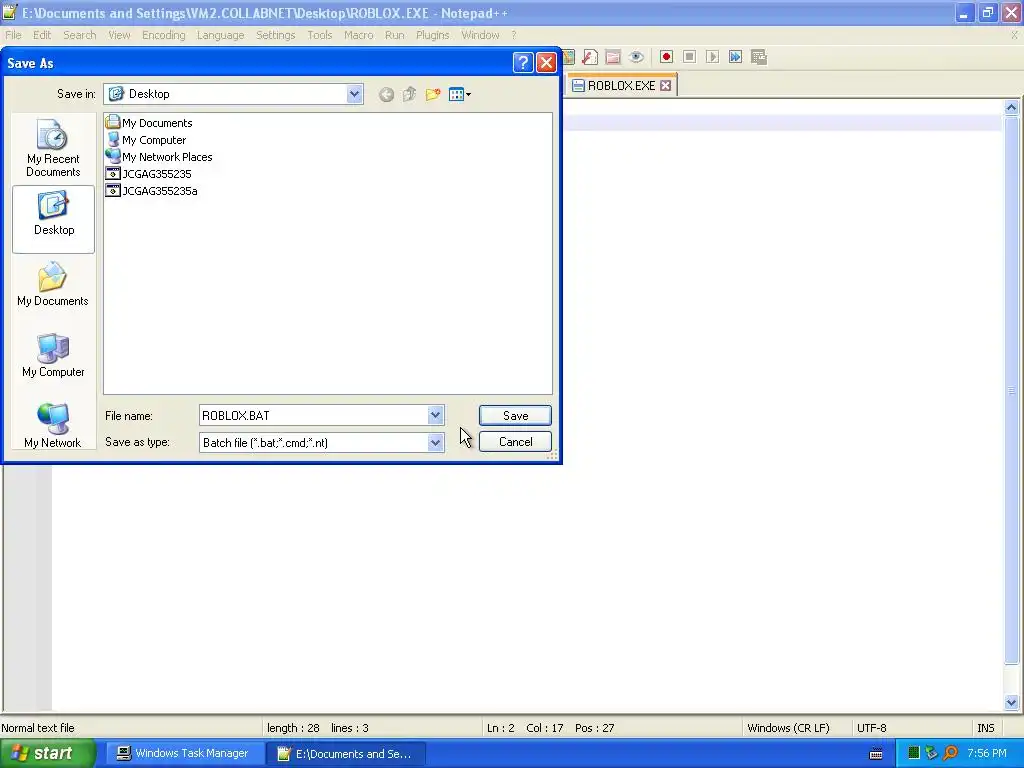Viewport: 1024px width, 768px height.
Task: Click the Windows (CR LF) status bar entry
Action: coord(788,728)
